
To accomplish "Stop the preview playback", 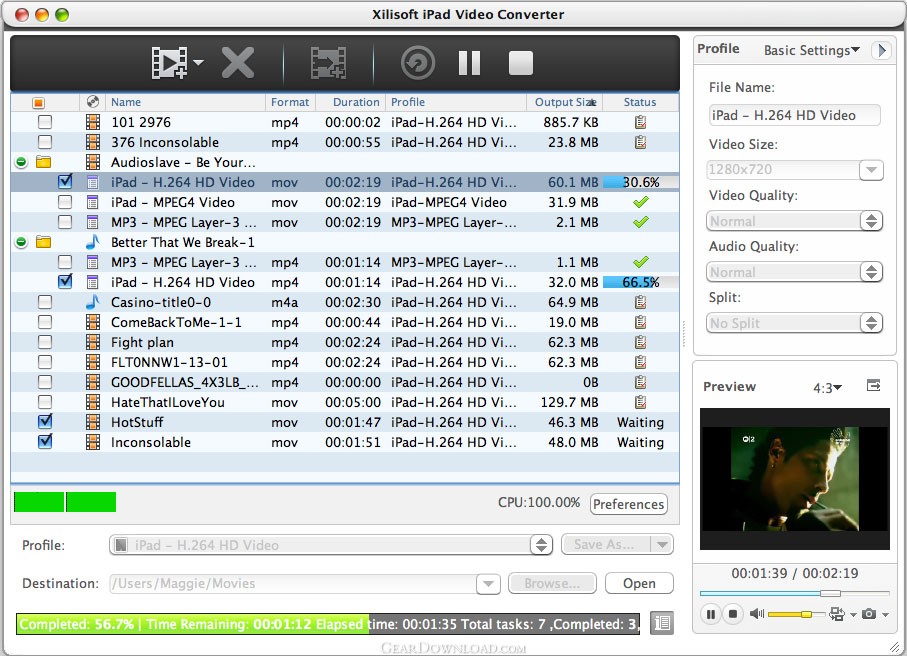I will [x=733, y=614].
